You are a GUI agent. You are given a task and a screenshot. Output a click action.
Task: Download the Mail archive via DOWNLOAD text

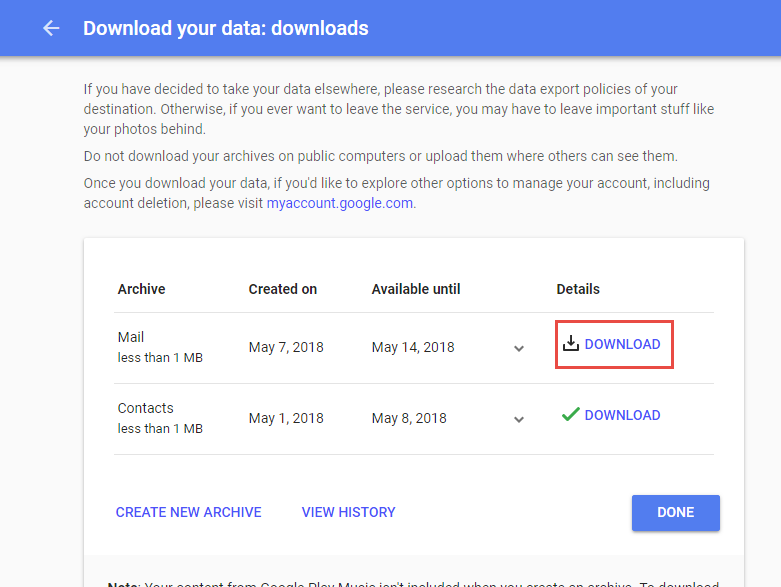point(622,344)
